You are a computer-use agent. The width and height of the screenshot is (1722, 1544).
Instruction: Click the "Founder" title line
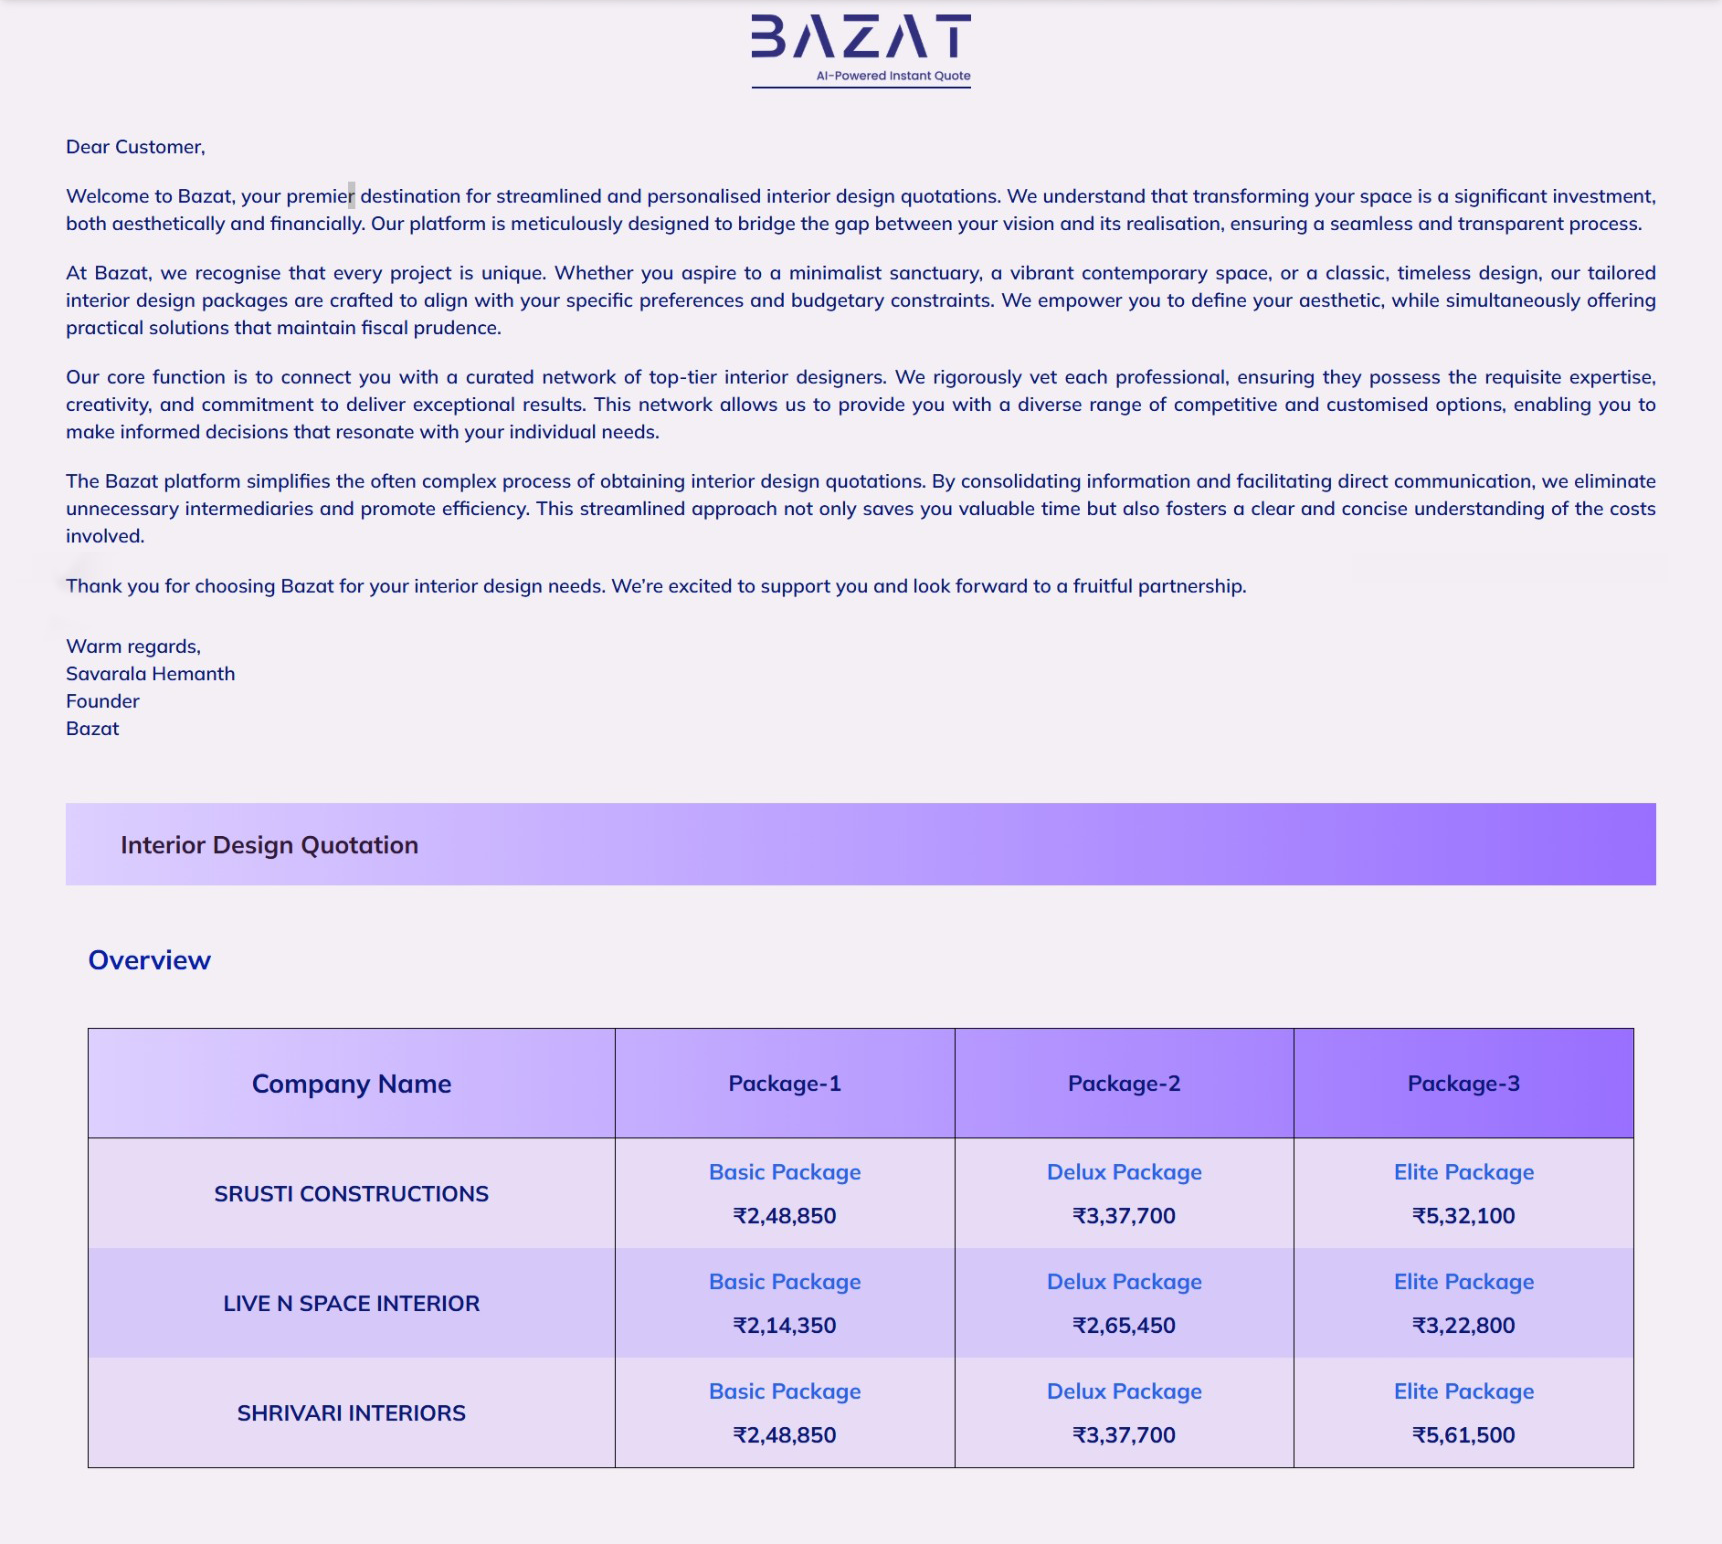point(102,702)
